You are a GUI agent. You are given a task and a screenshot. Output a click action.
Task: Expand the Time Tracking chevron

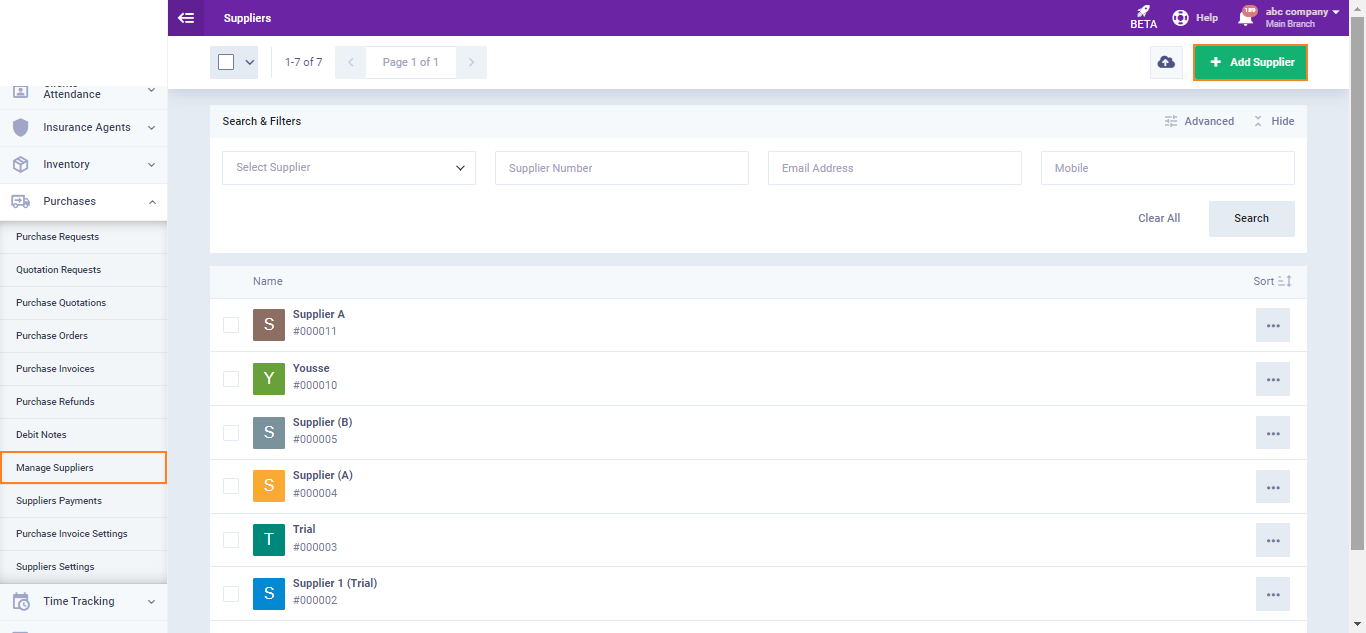(152, 601)
